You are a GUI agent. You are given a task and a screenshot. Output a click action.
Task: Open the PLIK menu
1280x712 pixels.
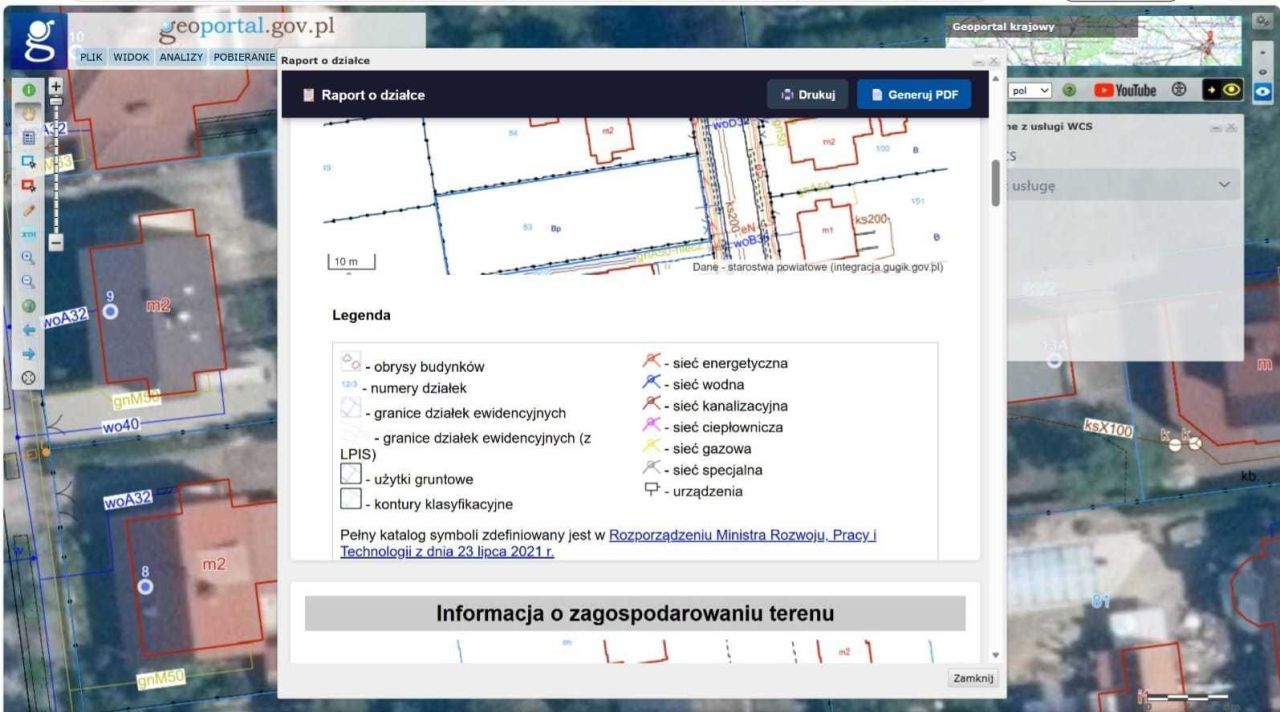coord(92,57)
